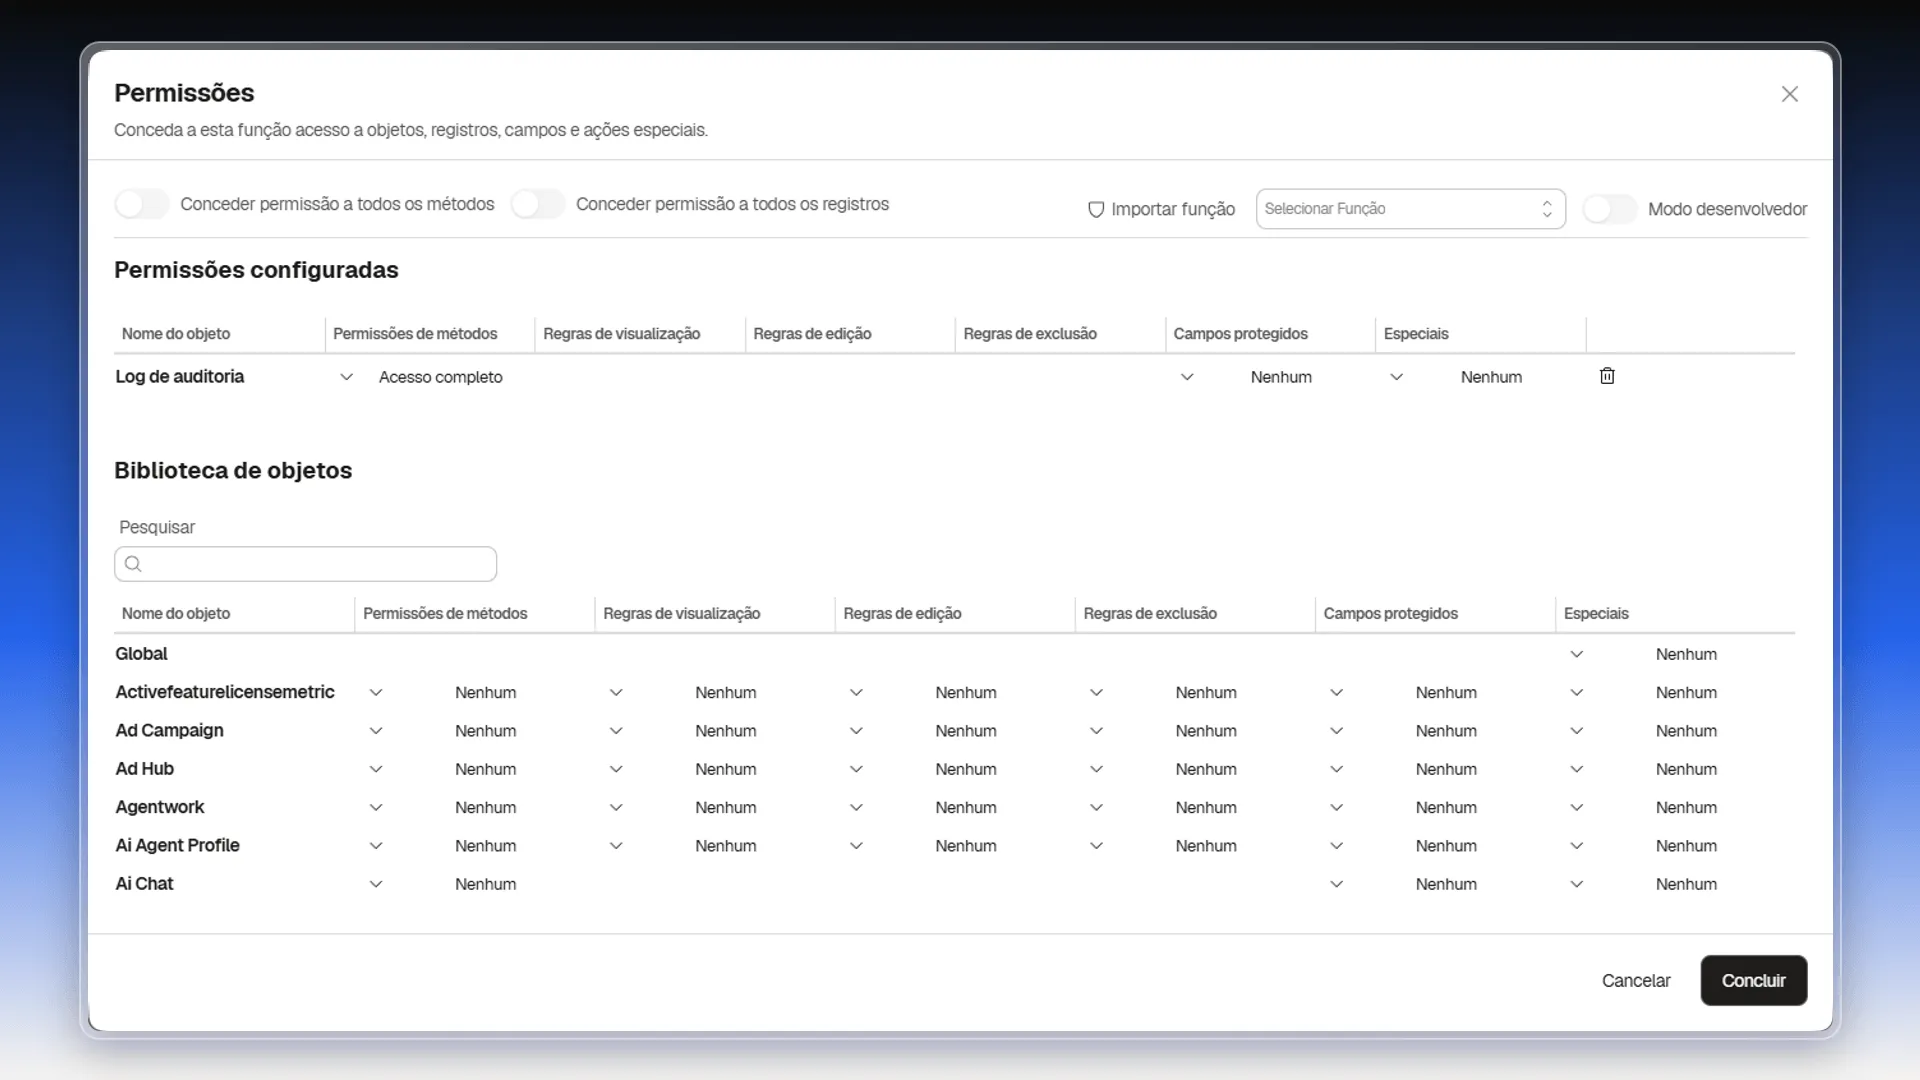Click the magnifier icon in Pesquisar field
1920x1080 pixels.
tap(133, 564)
